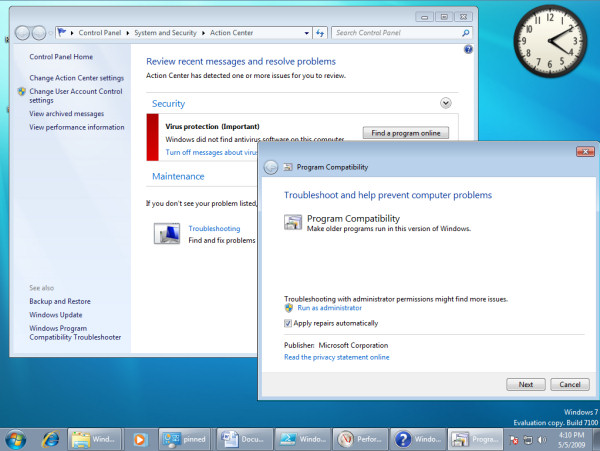Expand the arrow after Control Panel breadcrumb
Viewport: 600px width, 451px height.
click(x=128, y=33)
